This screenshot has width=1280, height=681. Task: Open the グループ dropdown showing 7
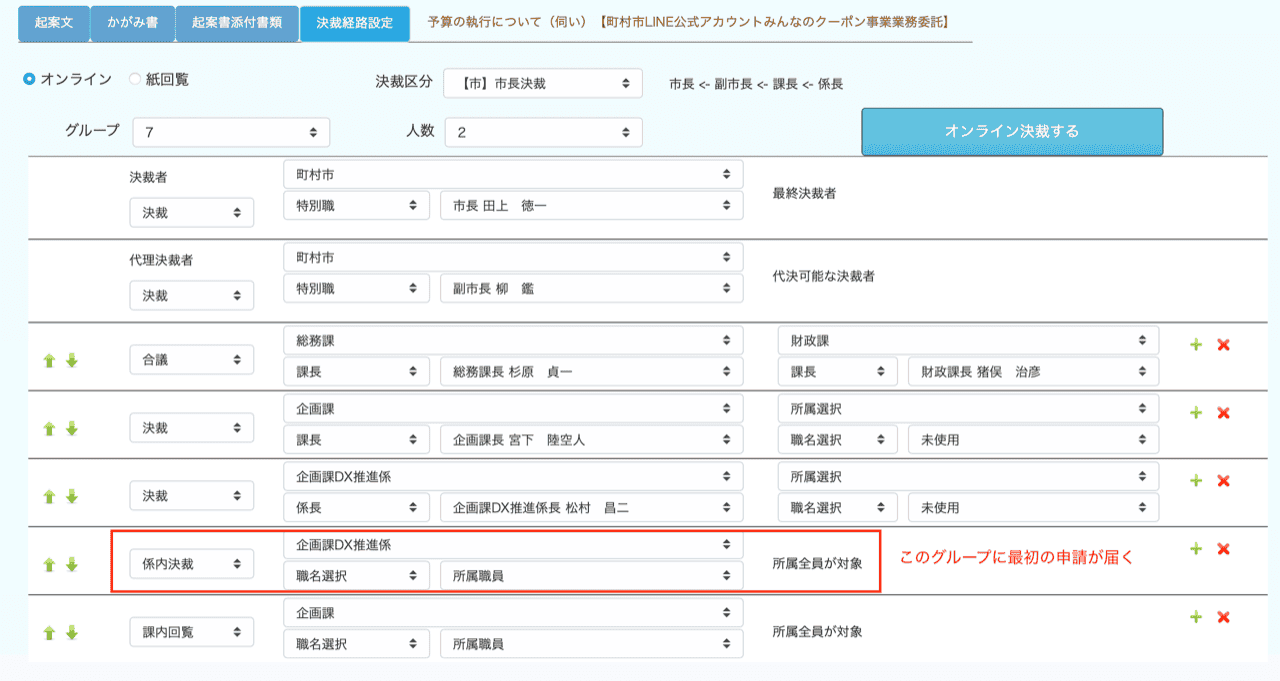230,132
